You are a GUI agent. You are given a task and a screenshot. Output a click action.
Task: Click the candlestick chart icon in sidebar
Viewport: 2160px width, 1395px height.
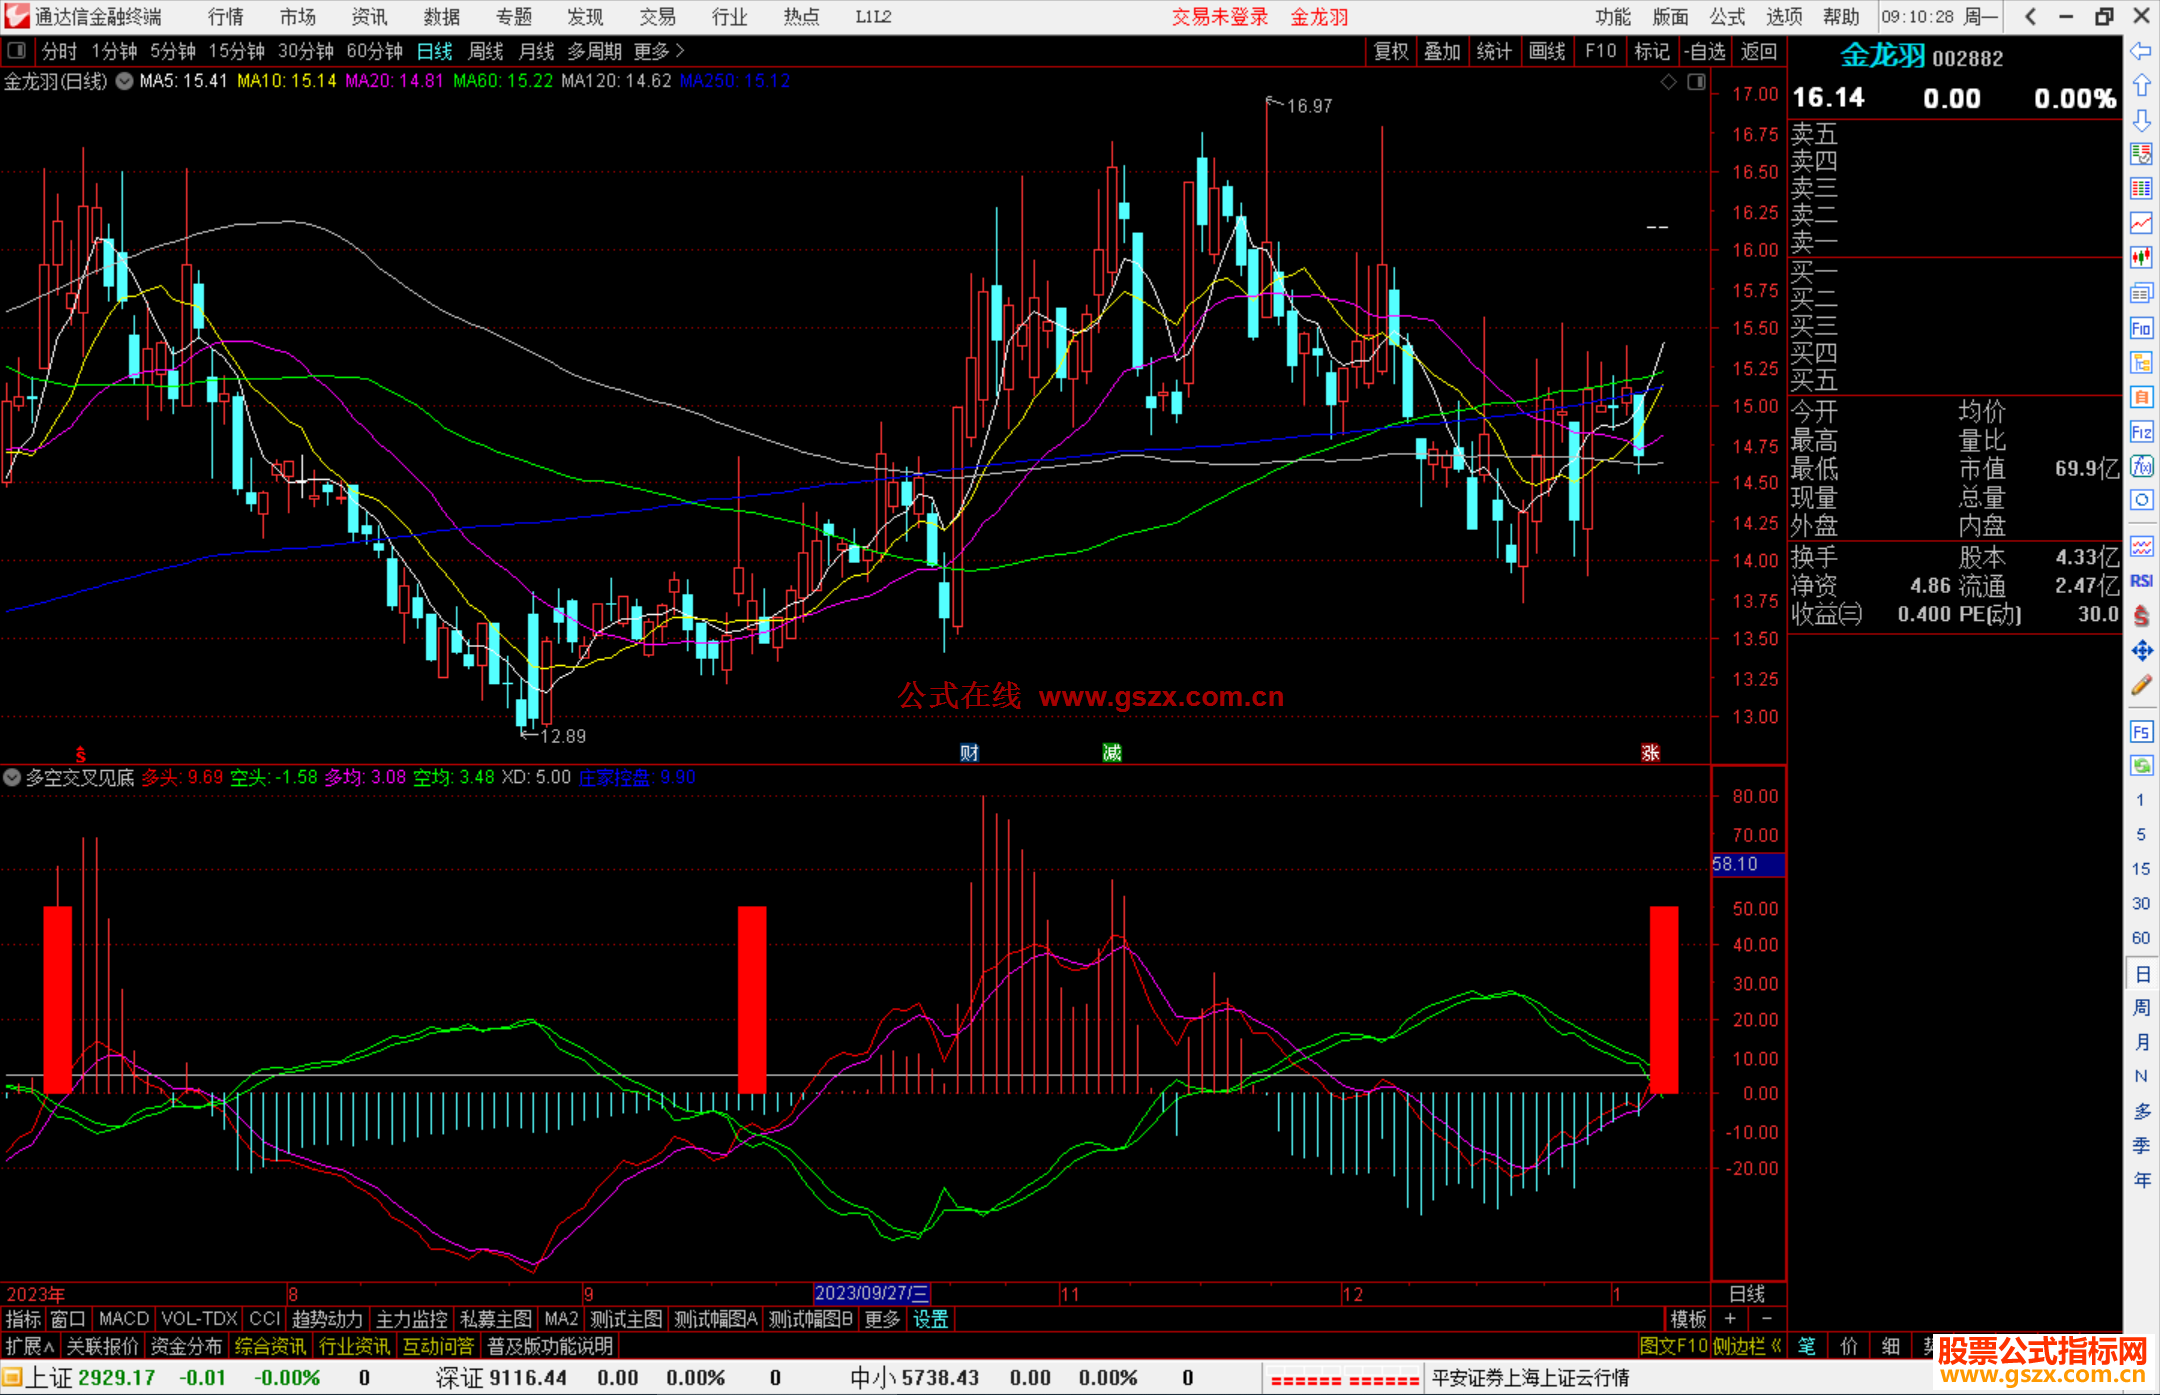click(x=2141, y=257)
